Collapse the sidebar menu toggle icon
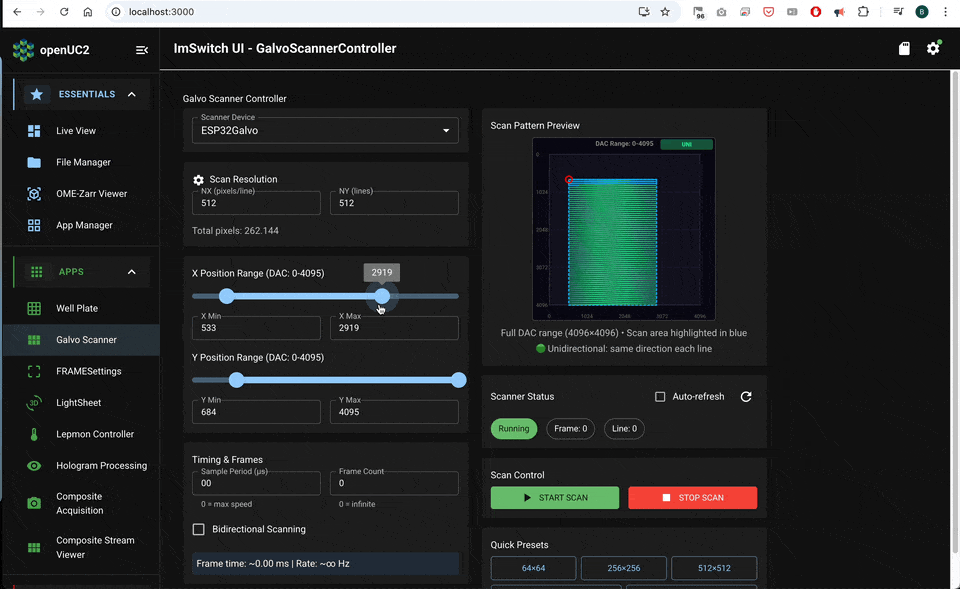 click(142, 50)
